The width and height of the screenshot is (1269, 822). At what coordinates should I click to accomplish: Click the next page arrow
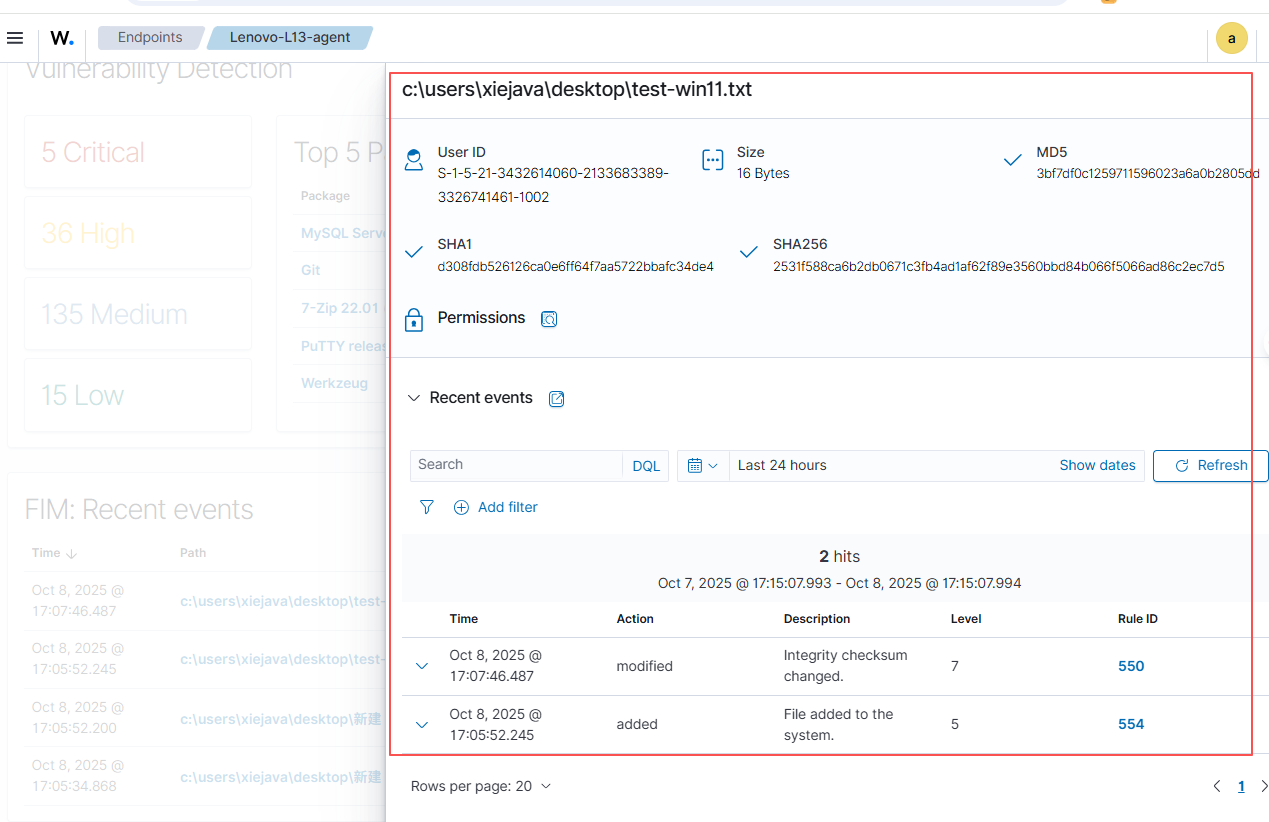tap(1264, 787)
